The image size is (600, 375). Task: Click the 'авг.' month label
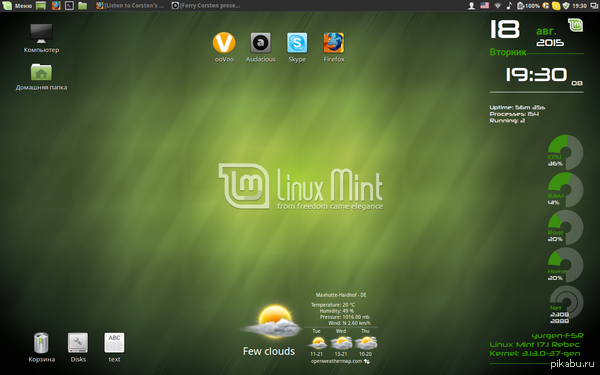pos(546,31)
